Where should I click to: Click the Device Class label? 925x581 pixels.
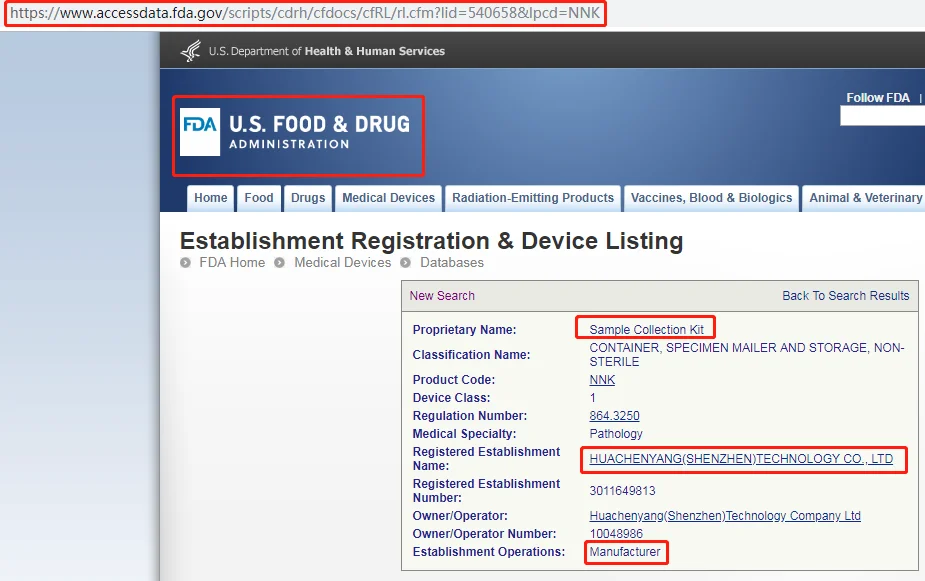click(451, 398)
